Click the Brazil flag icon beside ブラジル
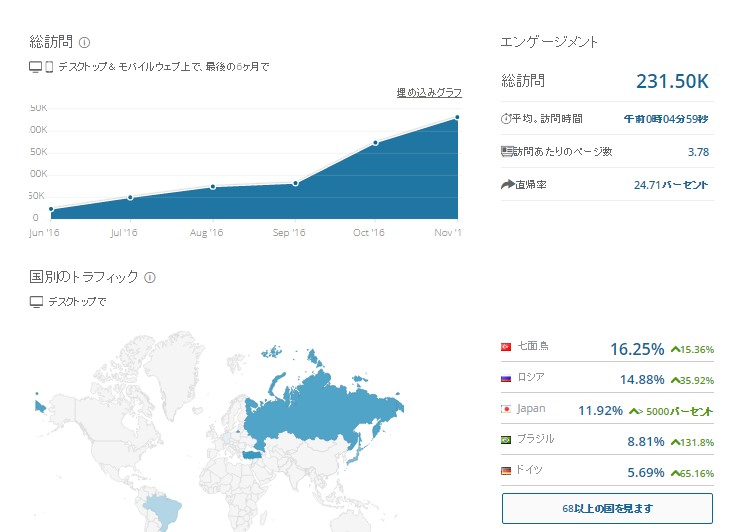The width and height of the screenshot is (742, 532). (x=506, y=440)
